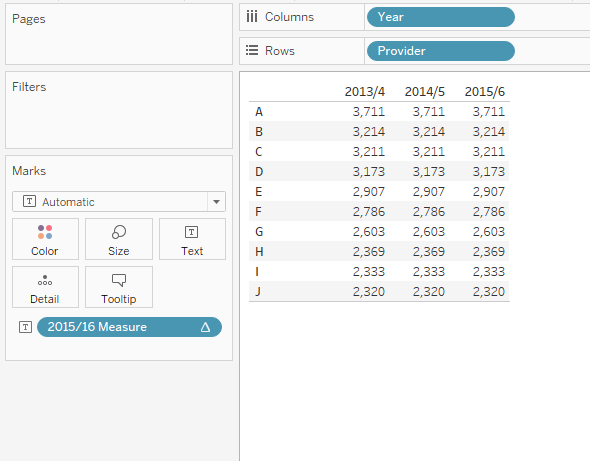Click the Filters shelf area
Image resolution: width=590 pixels, height=461 pixels.
(x=119, y=110)
